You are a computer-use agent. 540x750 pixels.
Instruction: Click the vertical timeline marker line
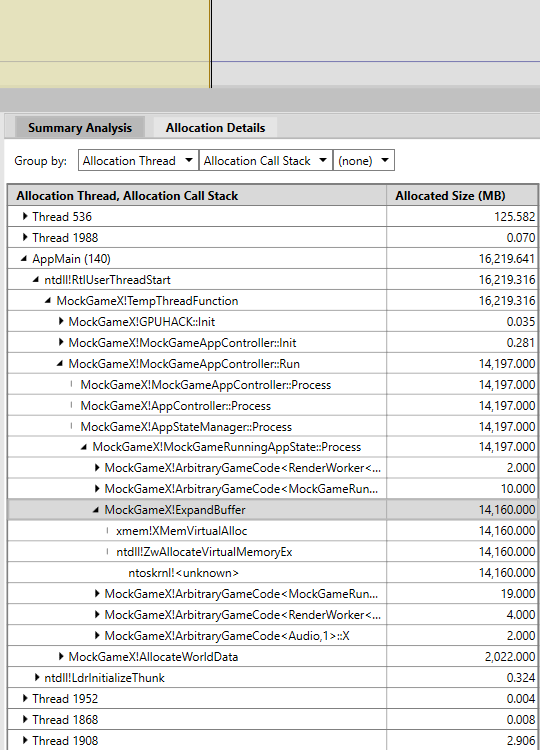(x=210, y=43)
